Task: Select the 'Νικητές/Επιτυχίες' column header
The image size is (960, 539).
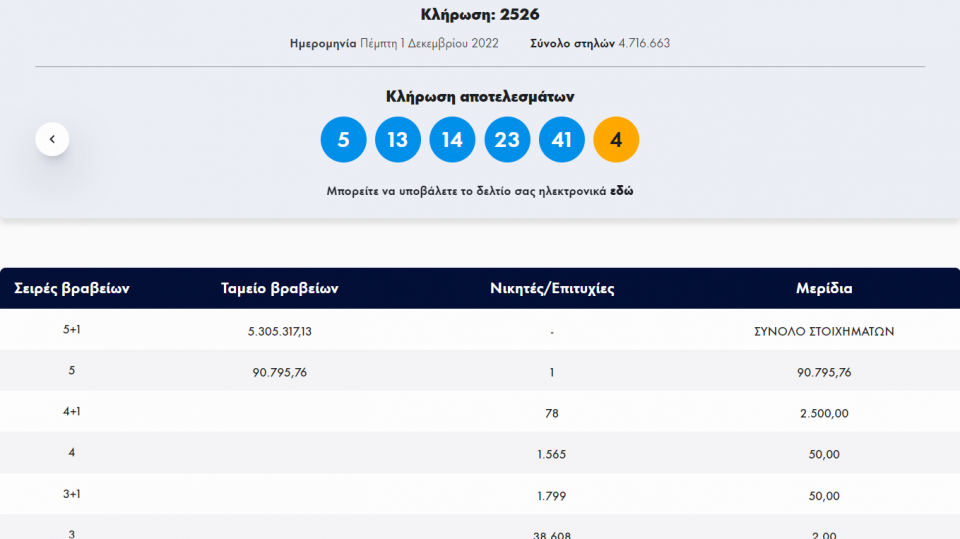Action: [552, 289]
